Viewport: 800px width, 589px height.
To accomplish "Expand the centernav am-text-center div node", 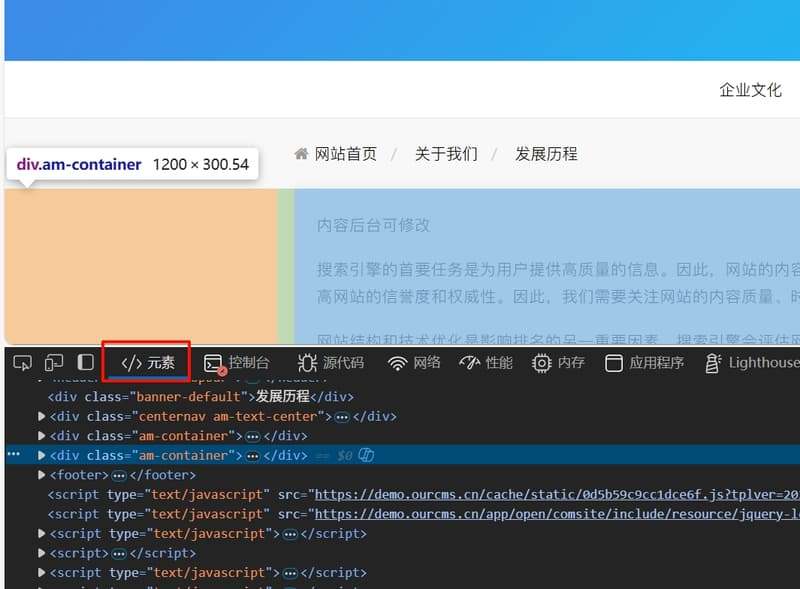I will [42, 416].
